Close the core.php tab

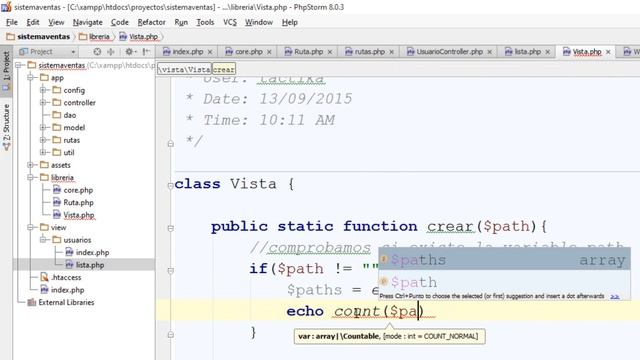coord(269,52)
